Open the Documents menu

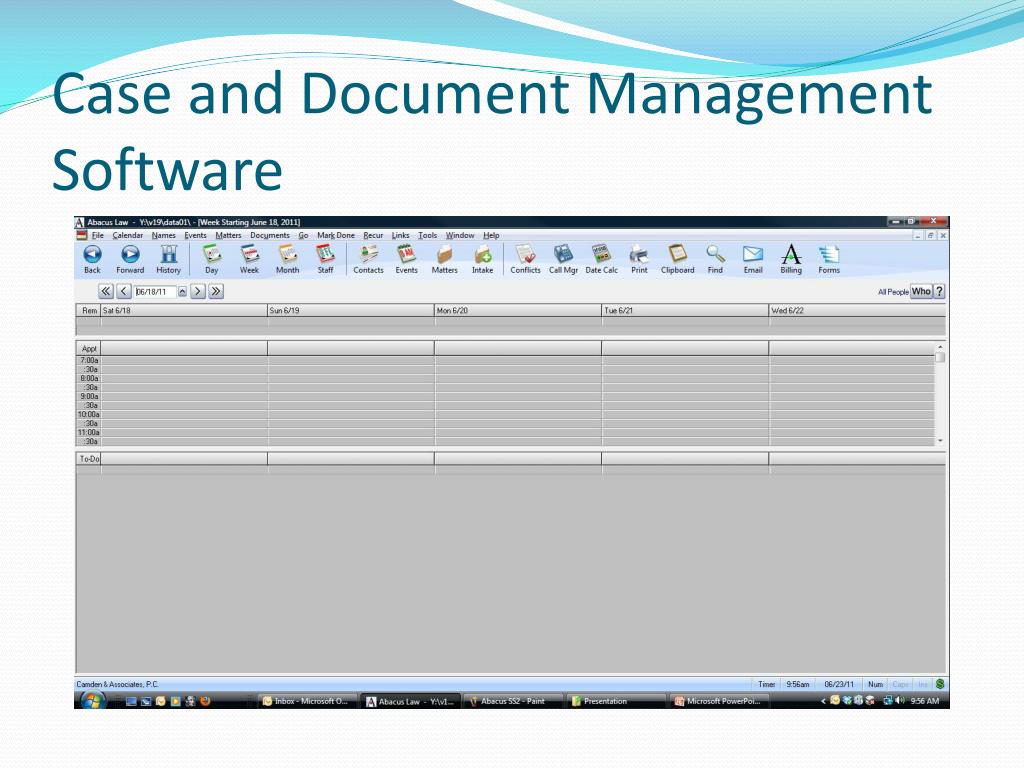coord(270,235)
